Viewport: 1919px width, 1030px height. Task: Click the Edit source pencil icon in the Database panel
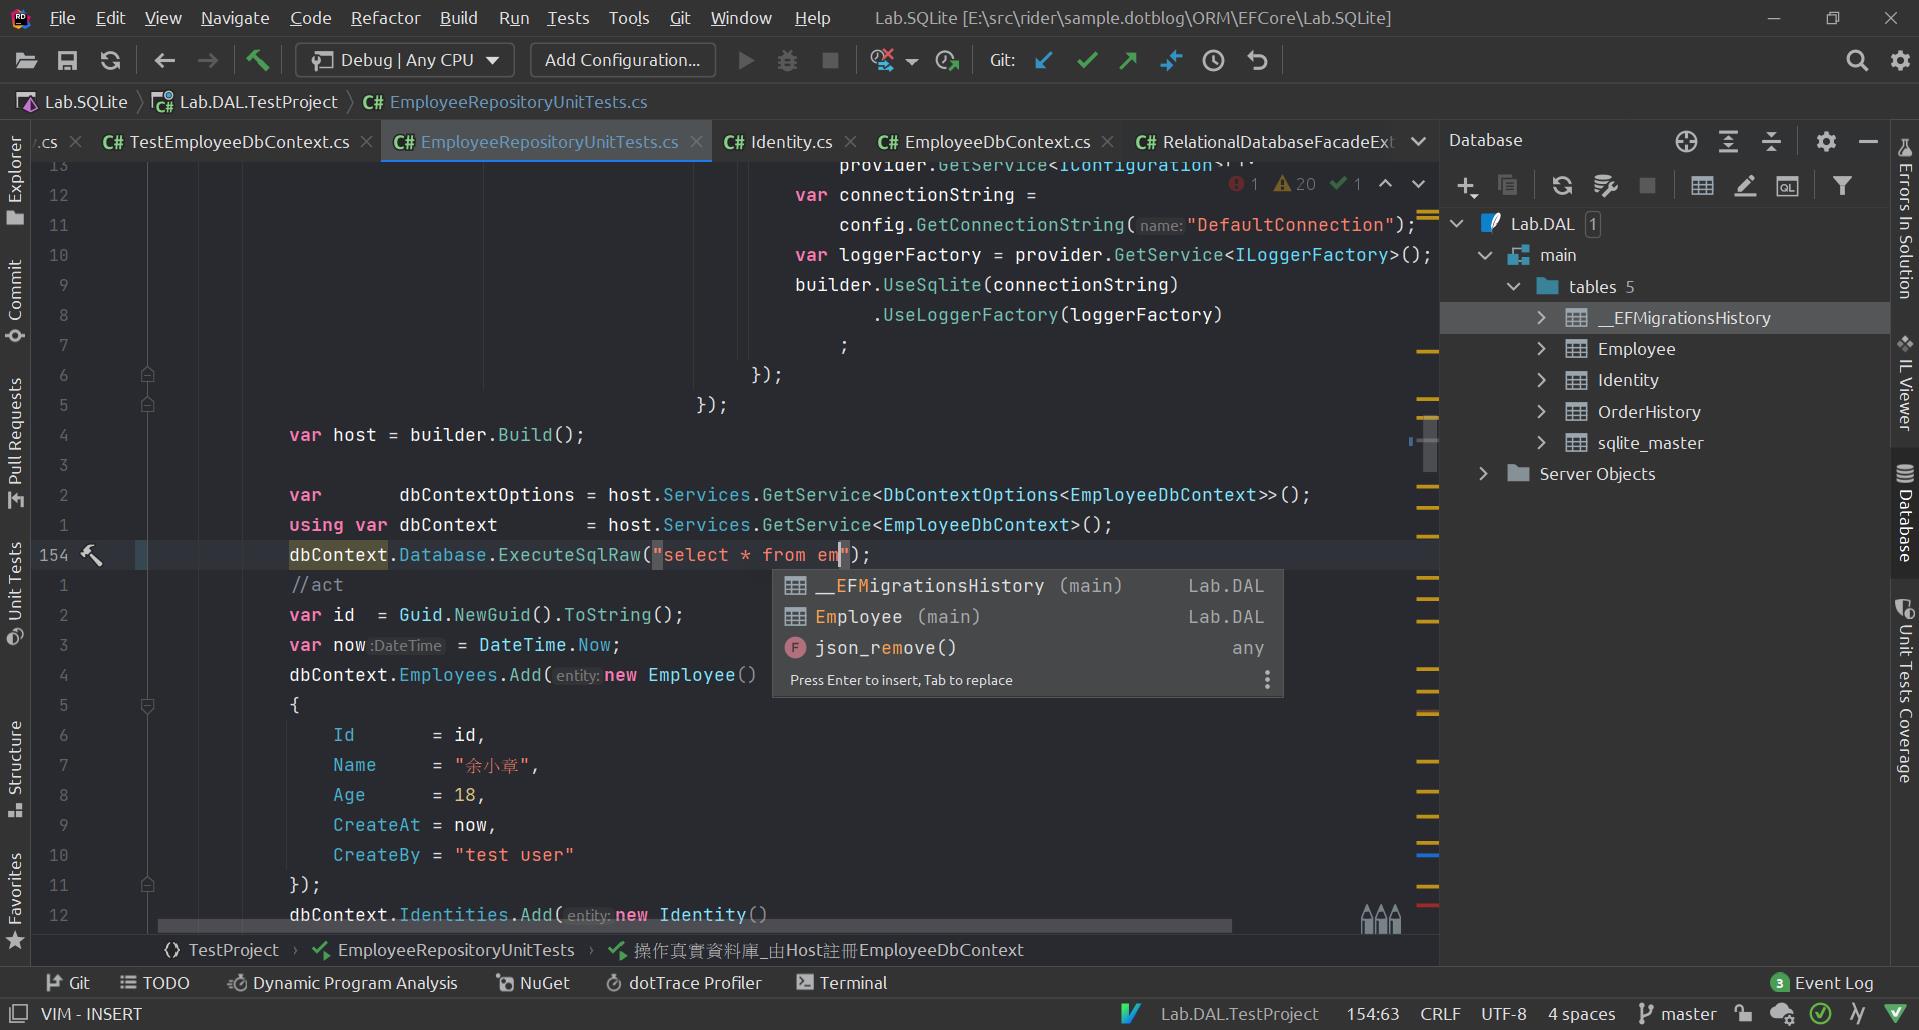coord(1745,186)
